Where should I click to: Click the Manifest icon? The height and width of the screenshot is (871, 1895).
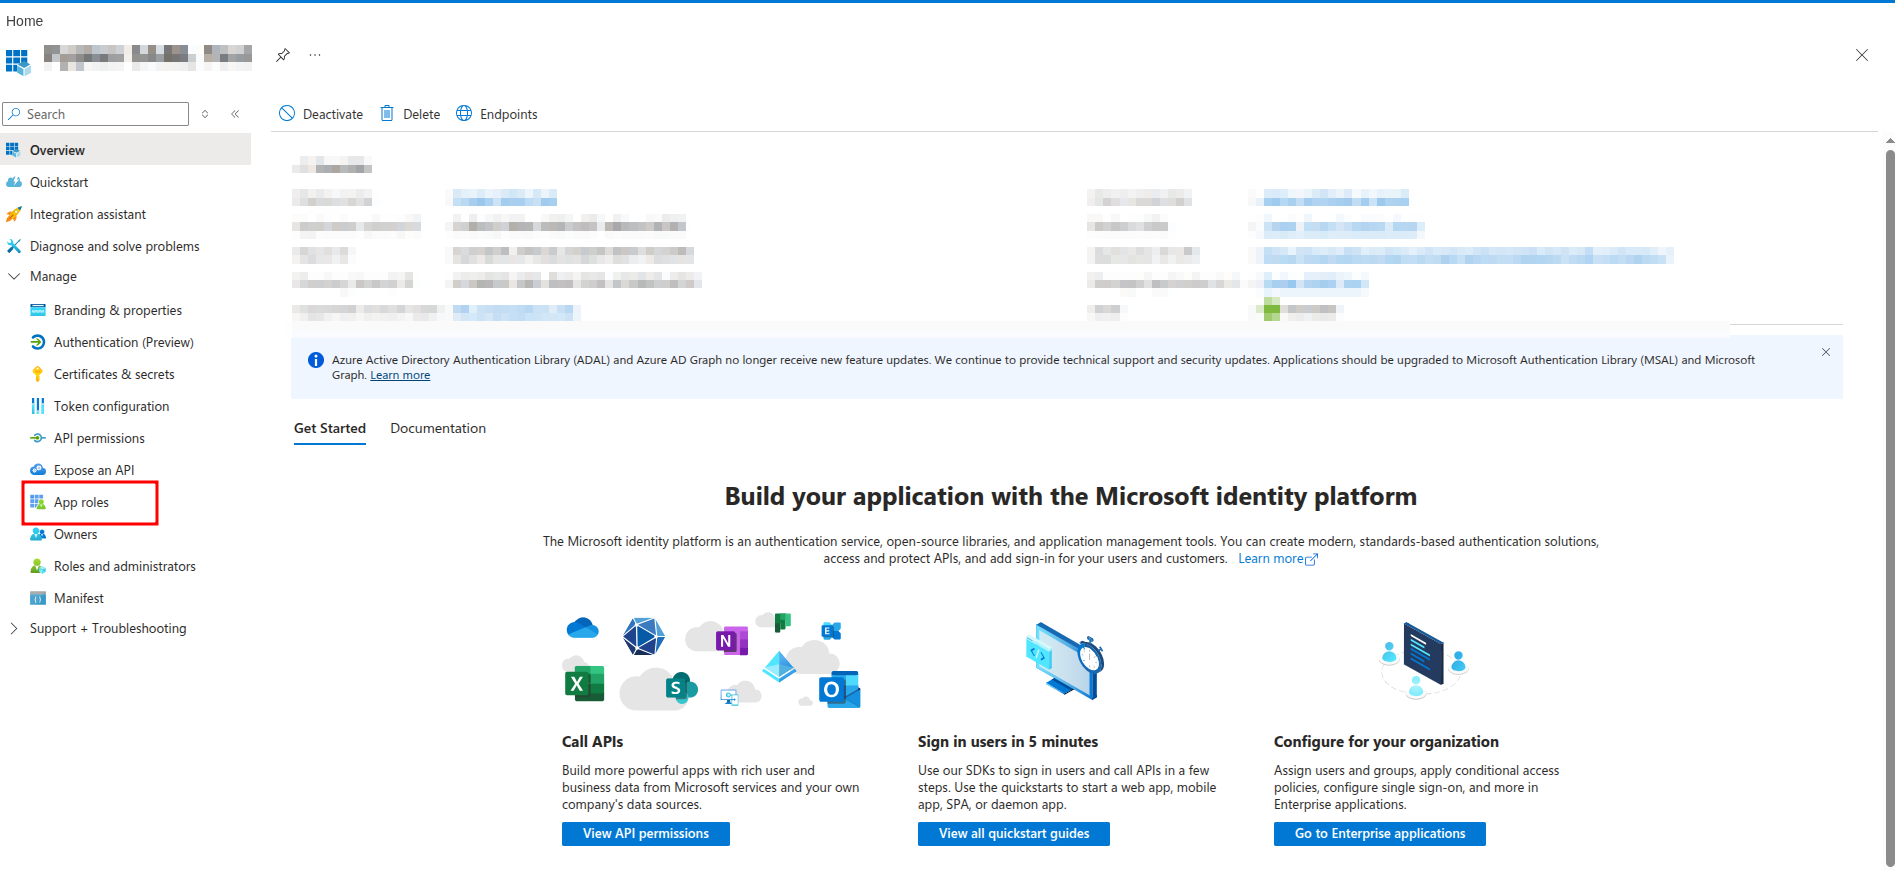point(38,598)
